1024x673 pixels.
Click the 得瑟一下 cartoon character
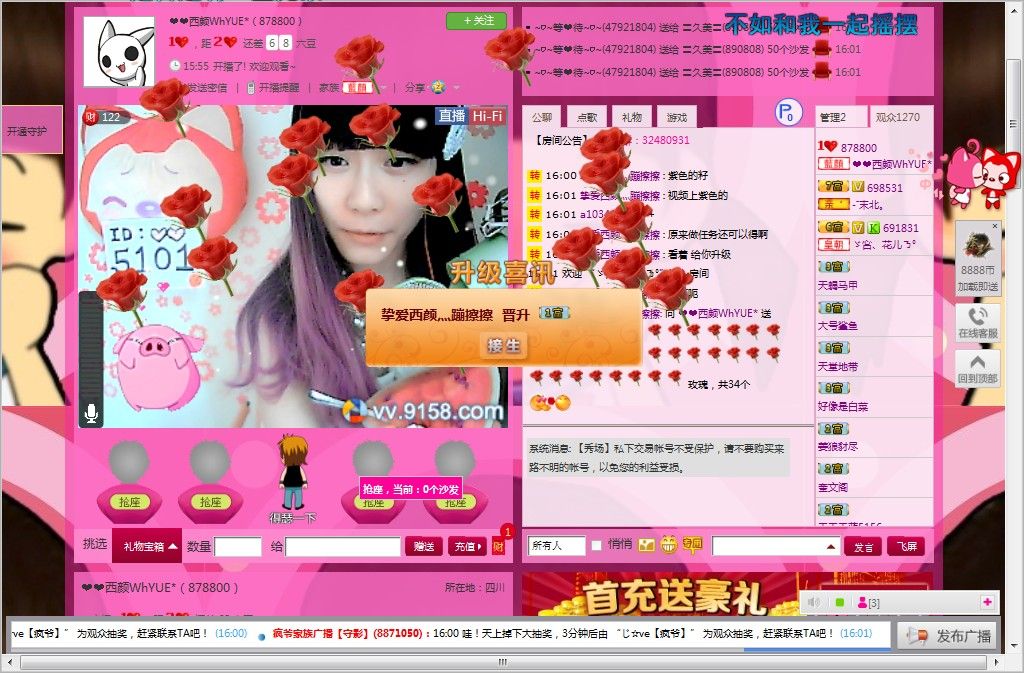pos(293,477)
